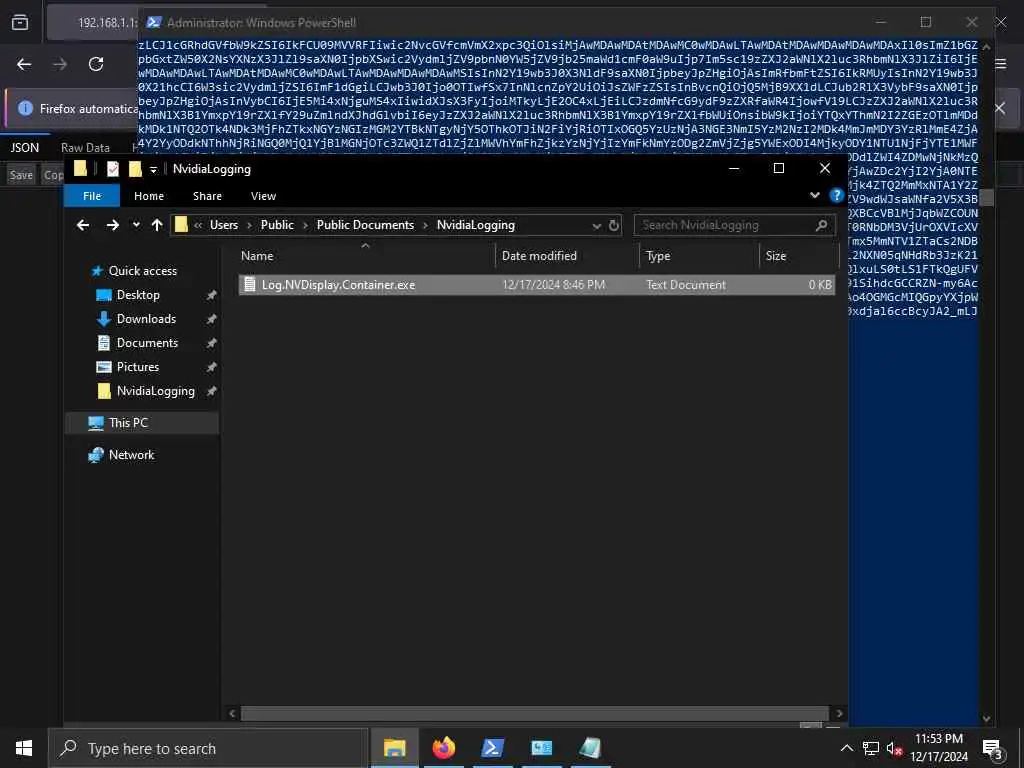Click the Public breadcrumb
The image size is (1024, 768).
[277, 225]
